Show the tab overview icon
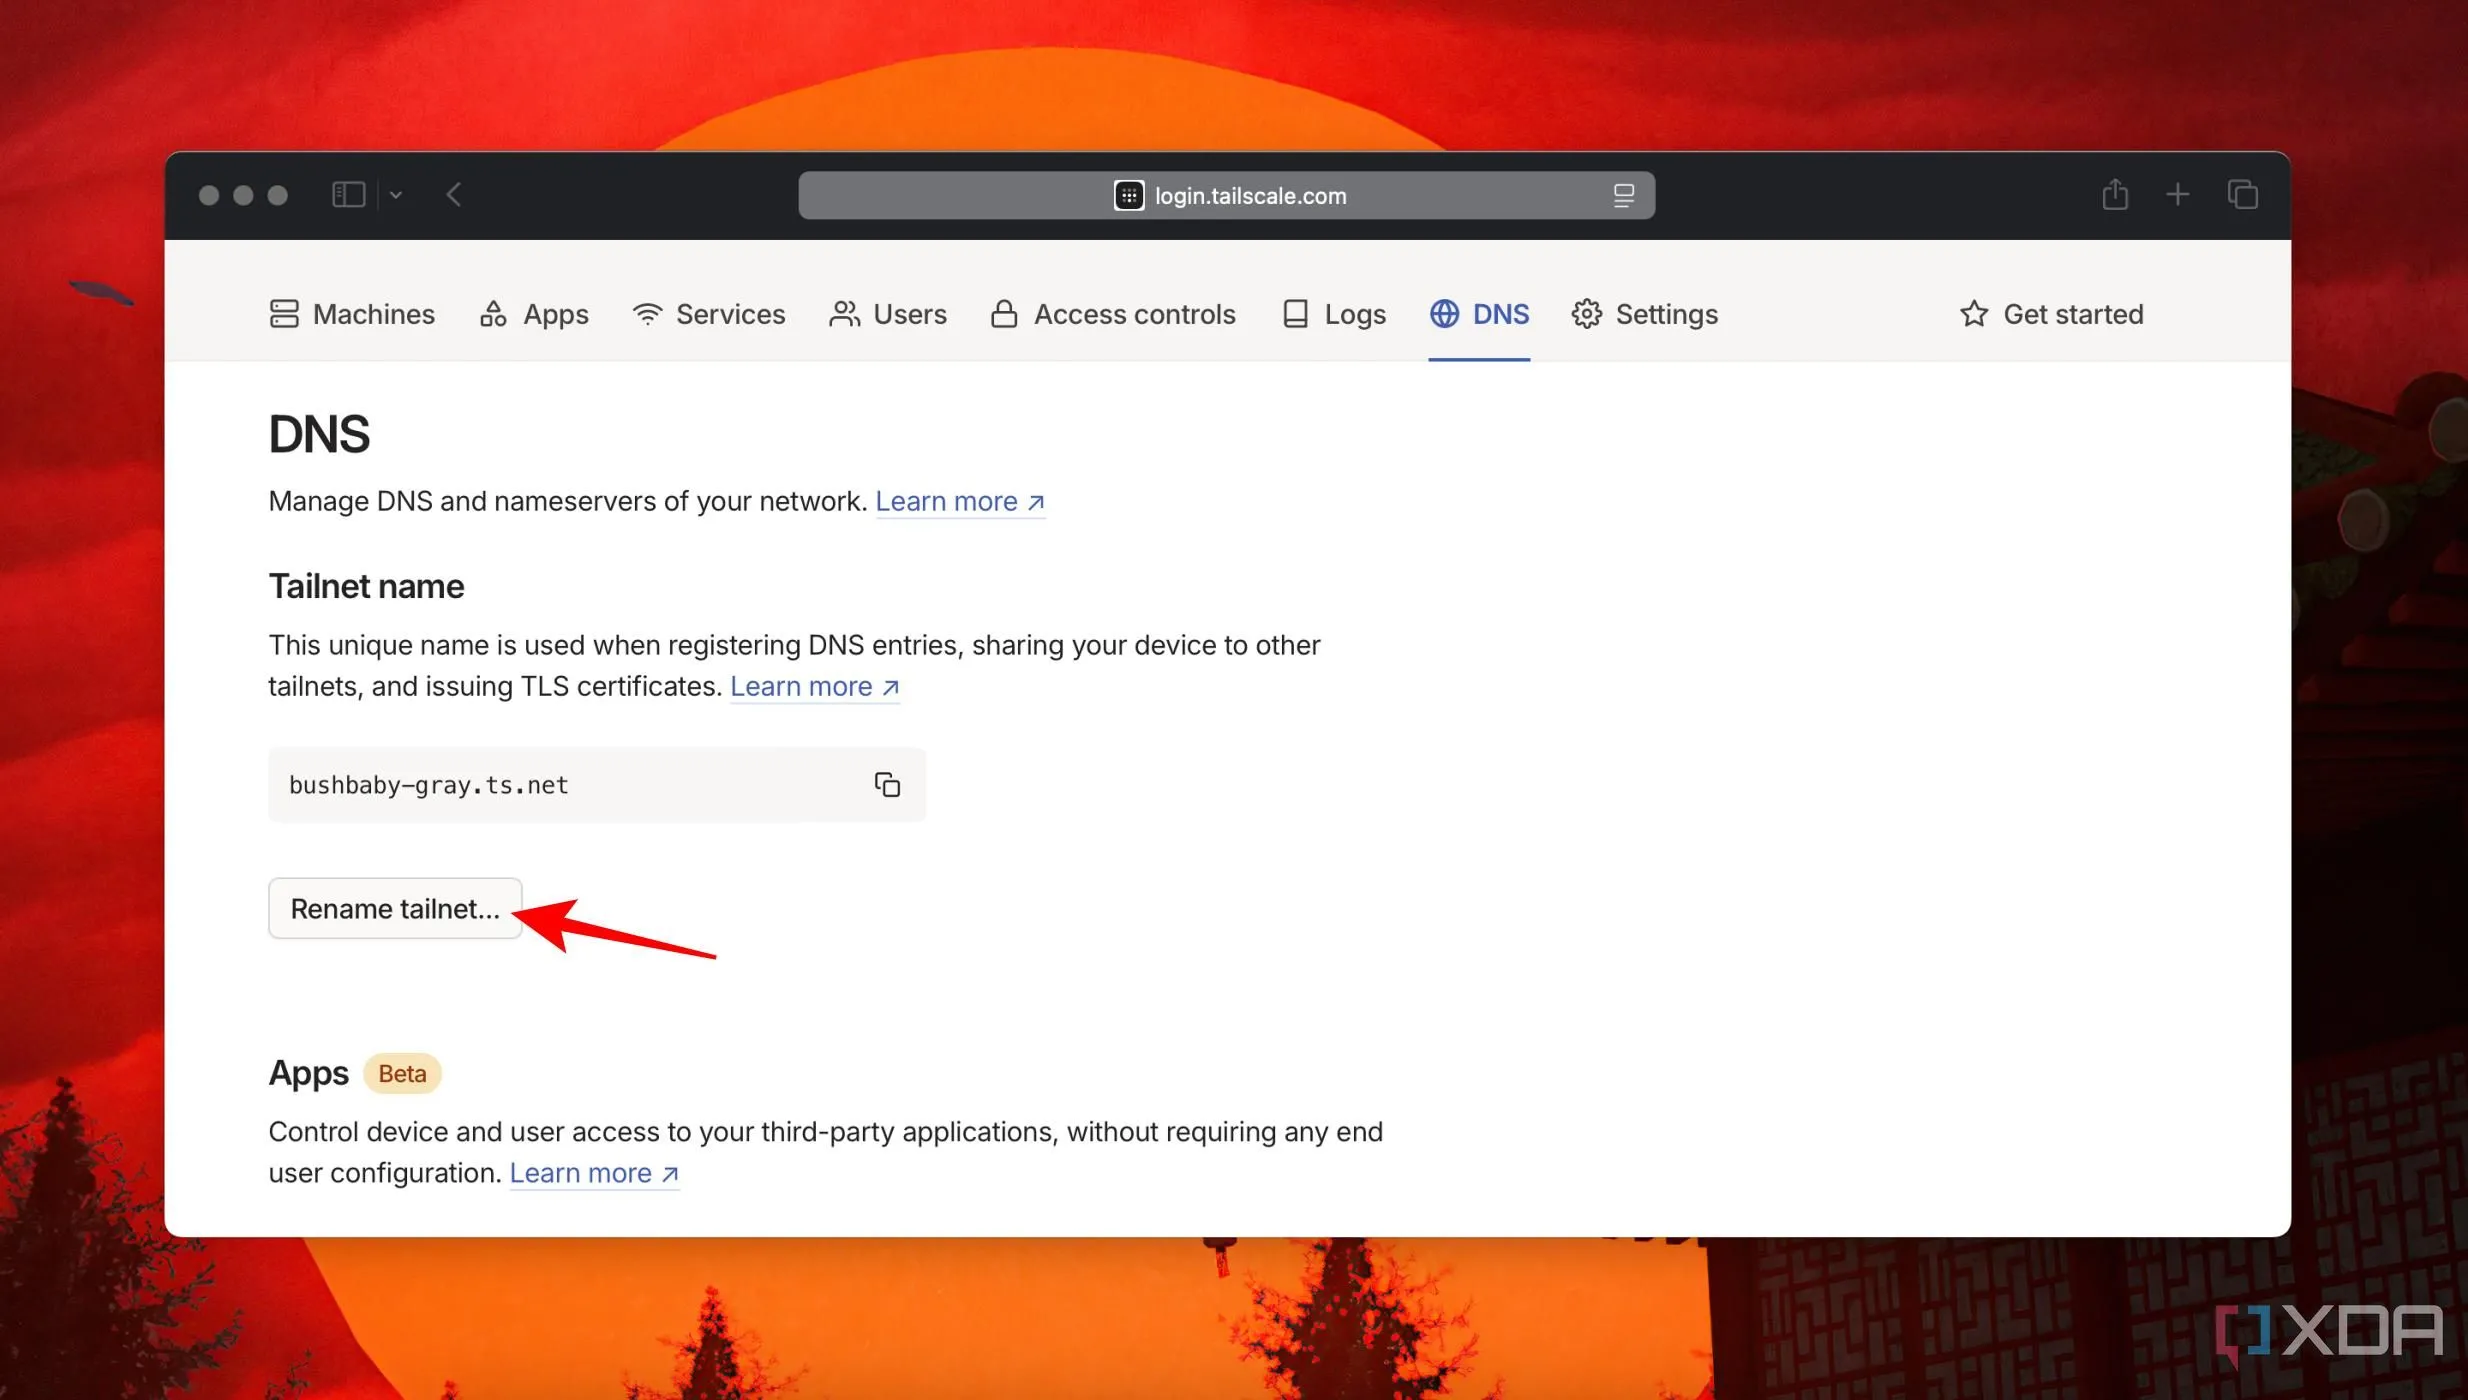This screenshot has height=1400, width=2468. (2243, 195)
